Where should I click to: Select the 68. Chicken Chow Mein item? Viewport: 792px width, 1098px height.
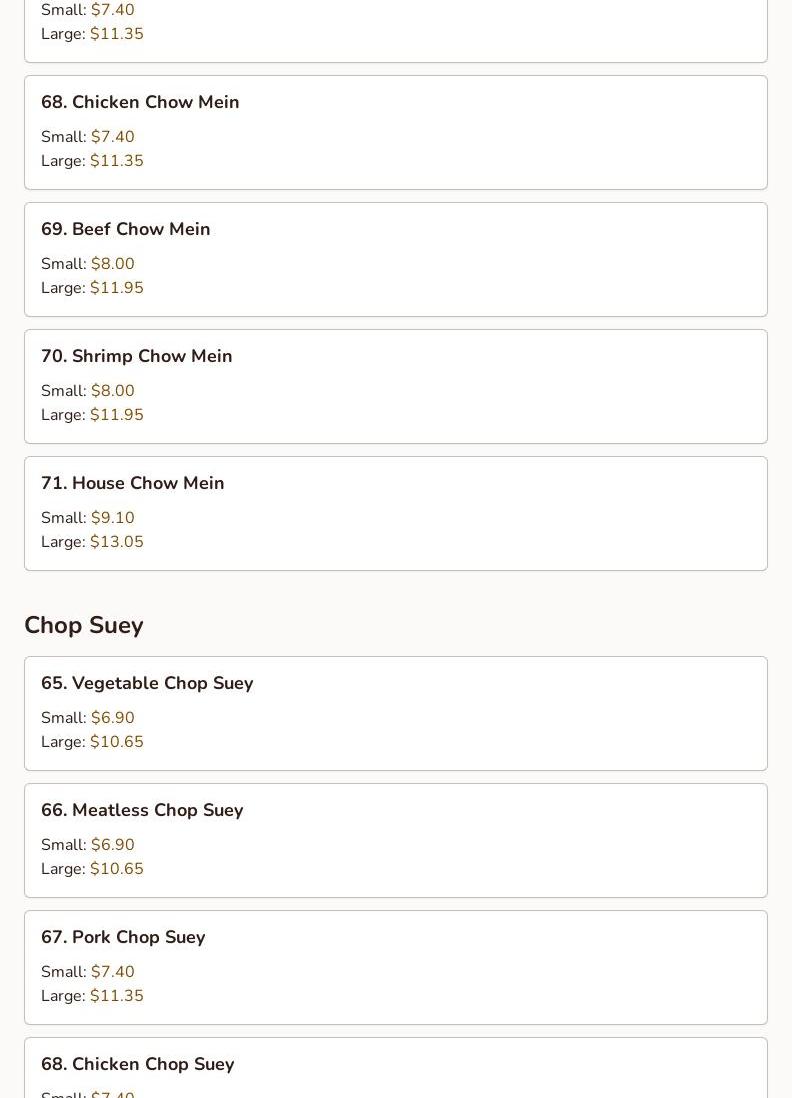[x=396, y=132]
